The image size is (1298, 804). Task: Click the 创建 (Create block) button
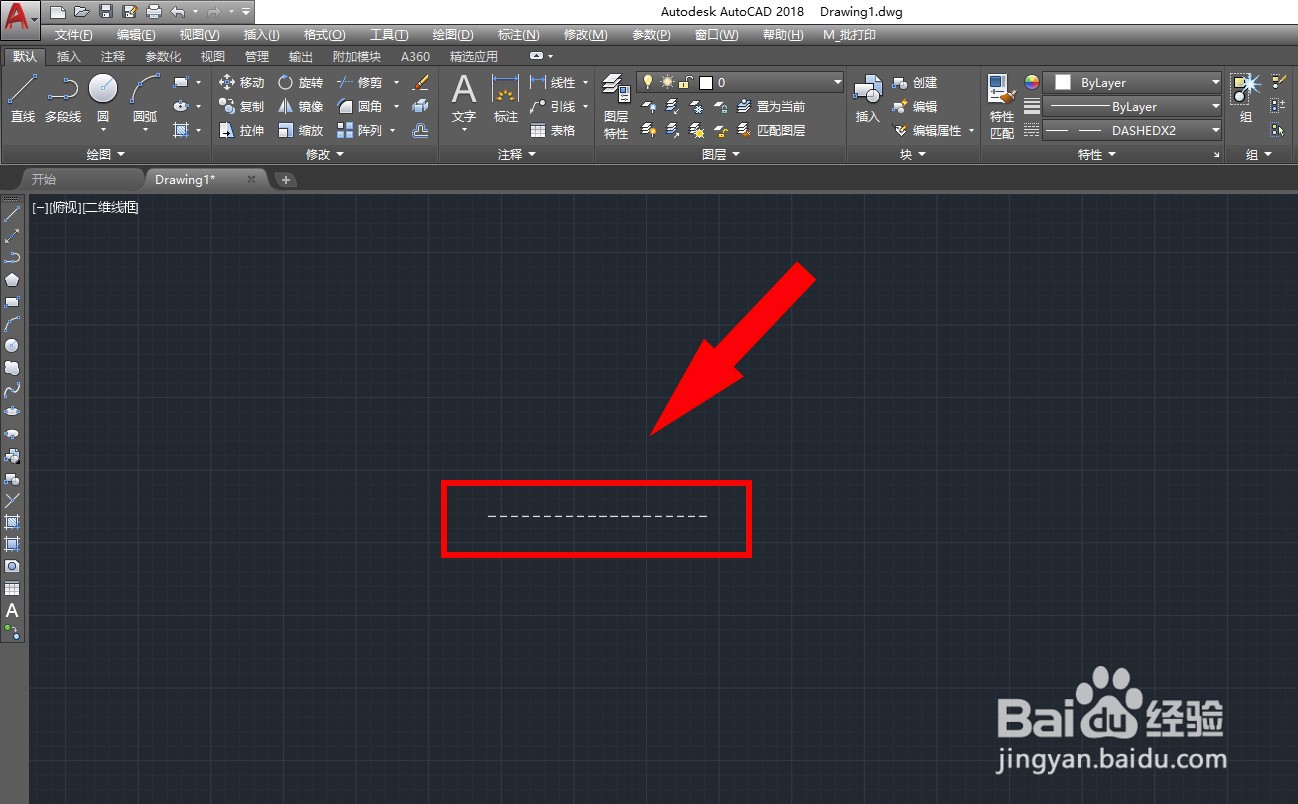915,83
